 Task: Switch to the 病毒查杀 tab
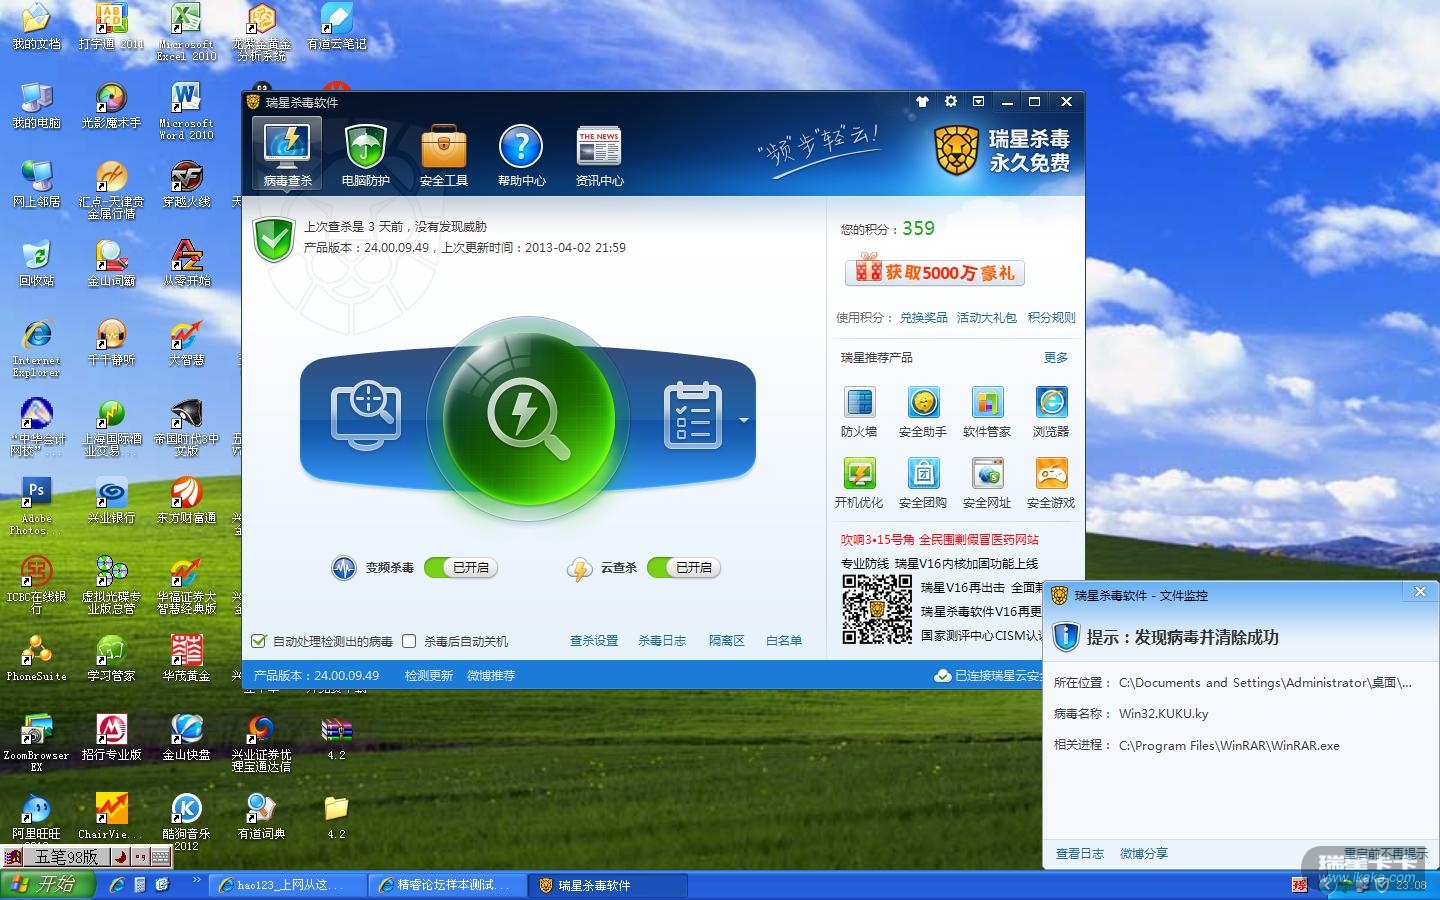coord(288,154)
